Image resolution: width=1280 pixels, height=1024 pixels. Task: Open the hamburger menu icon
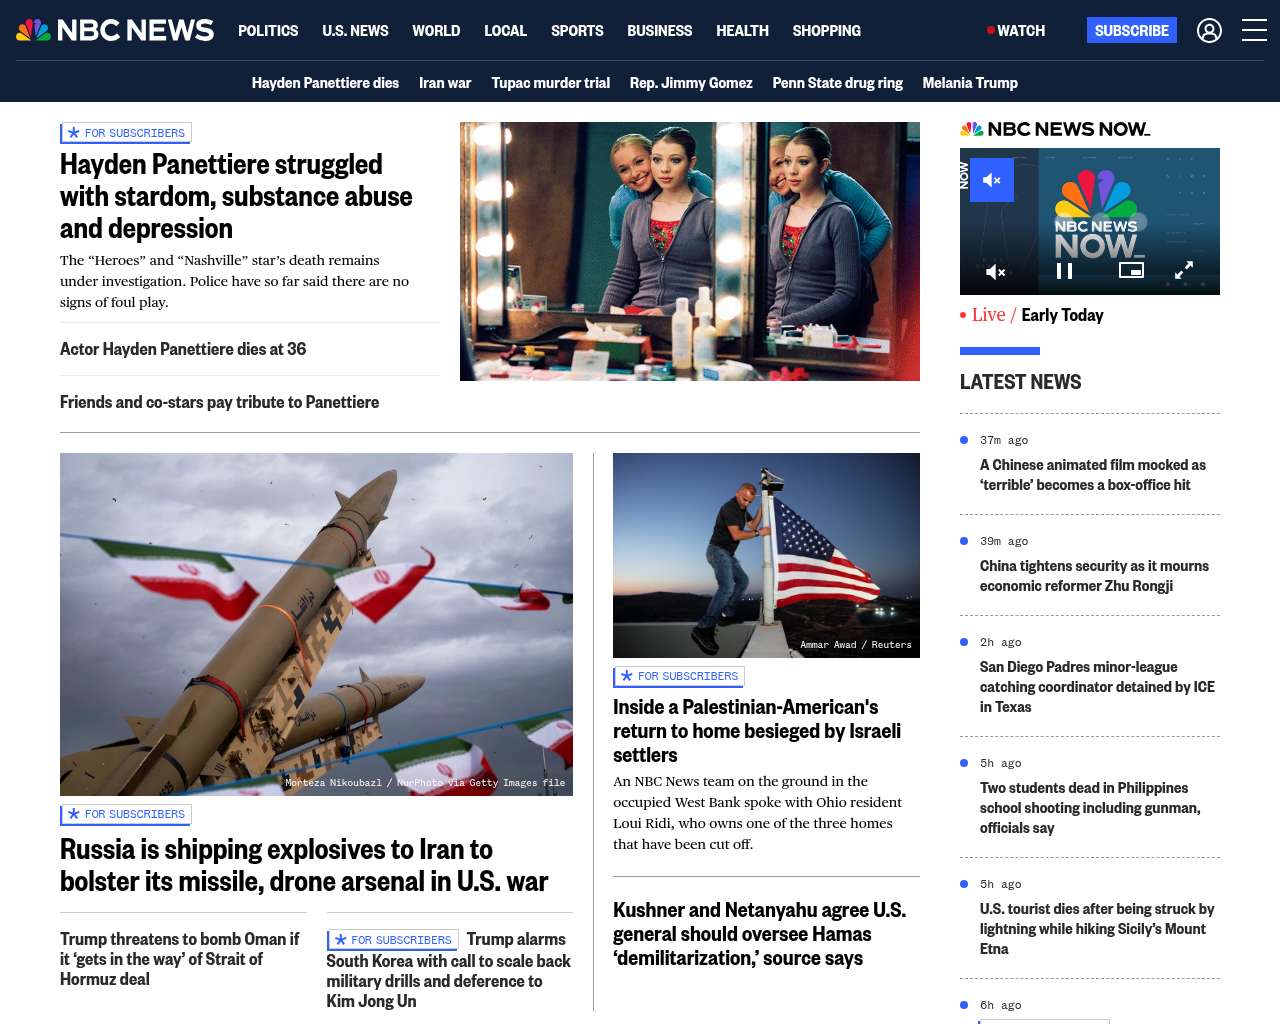pyautogui.click(x=1254, y=31)
